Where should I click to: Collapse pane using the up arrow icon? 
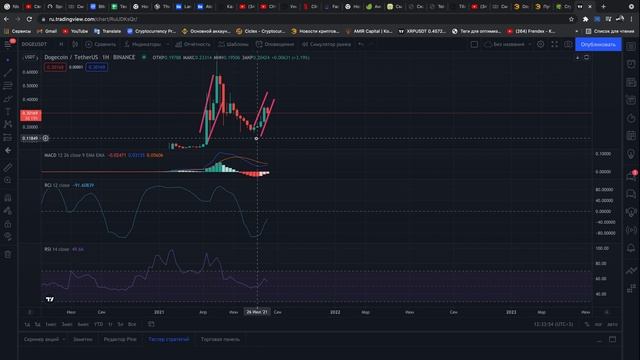(578, 58)
